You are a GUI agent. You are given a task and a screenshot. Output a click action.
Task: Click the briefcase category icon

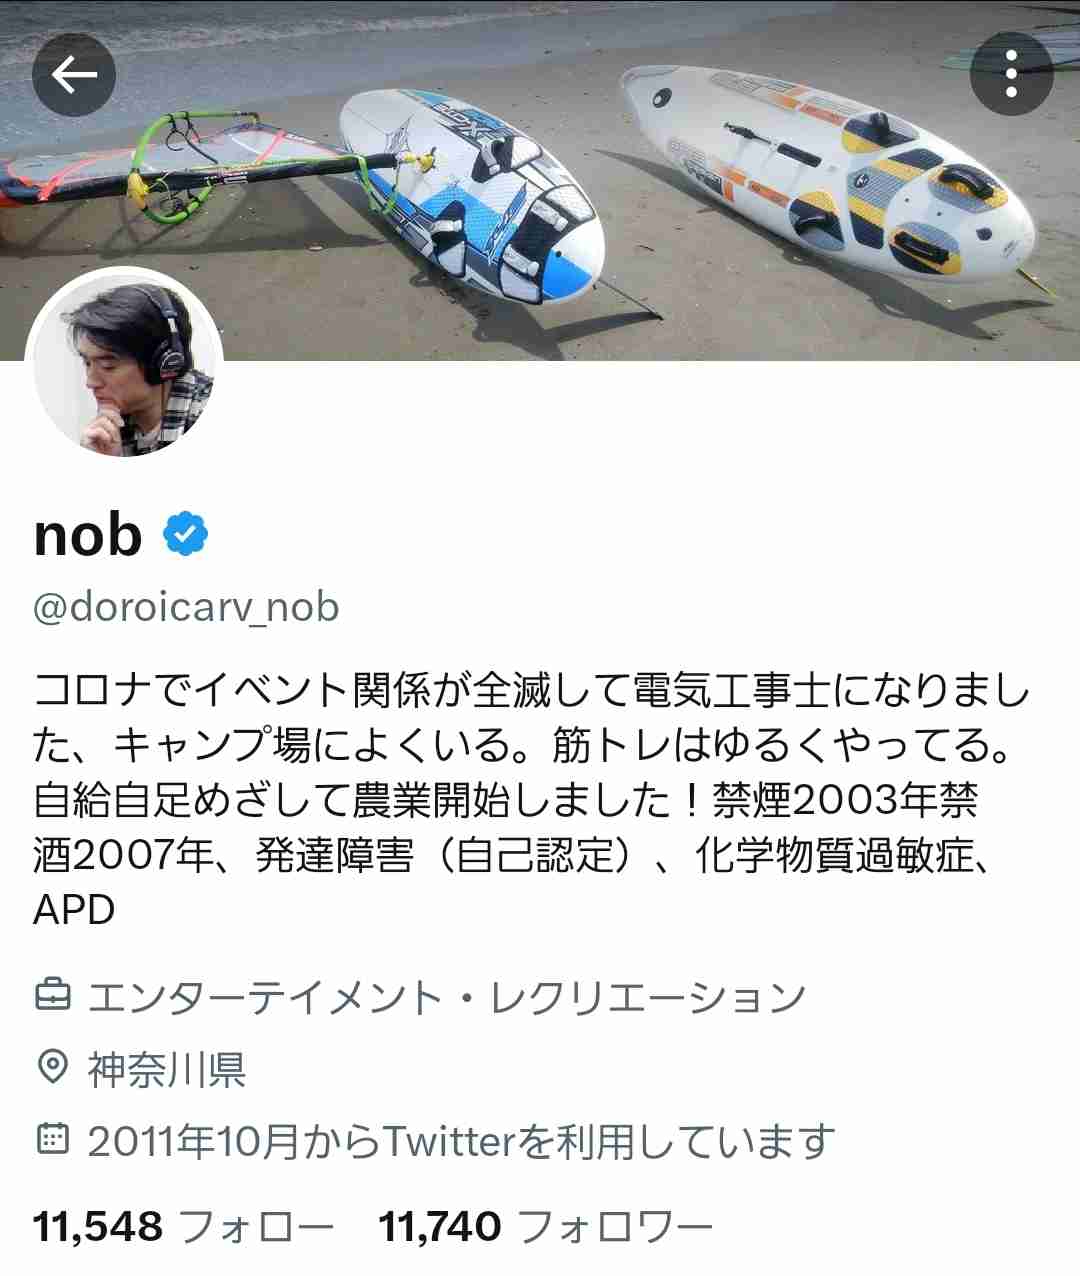coord(52,996)
